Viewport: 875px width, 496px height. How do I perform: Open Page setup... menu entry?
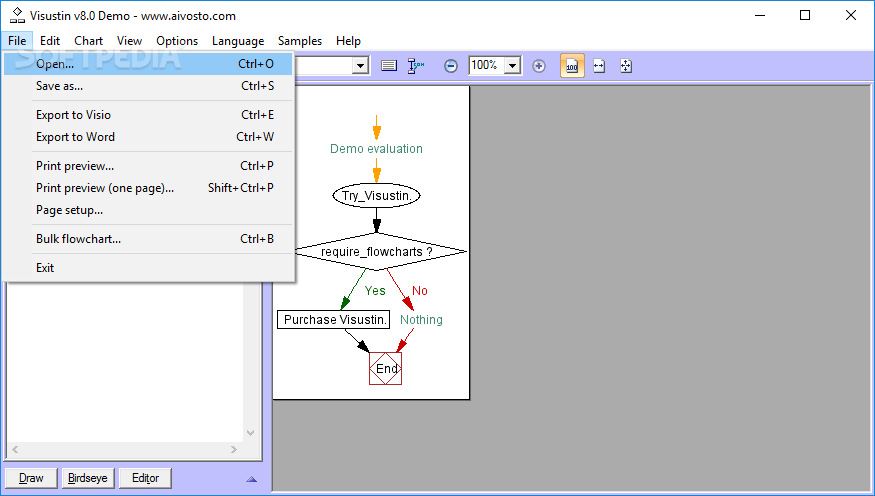(148, 211)
